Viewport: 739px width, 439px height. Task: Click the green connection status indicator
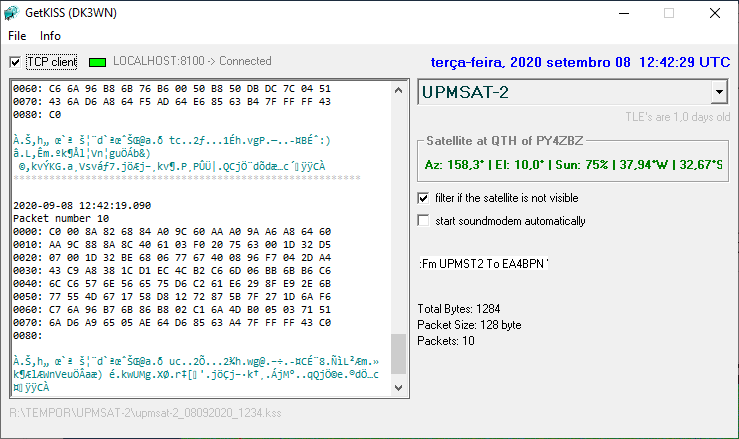pyautogui.click(x=98, y=62)
